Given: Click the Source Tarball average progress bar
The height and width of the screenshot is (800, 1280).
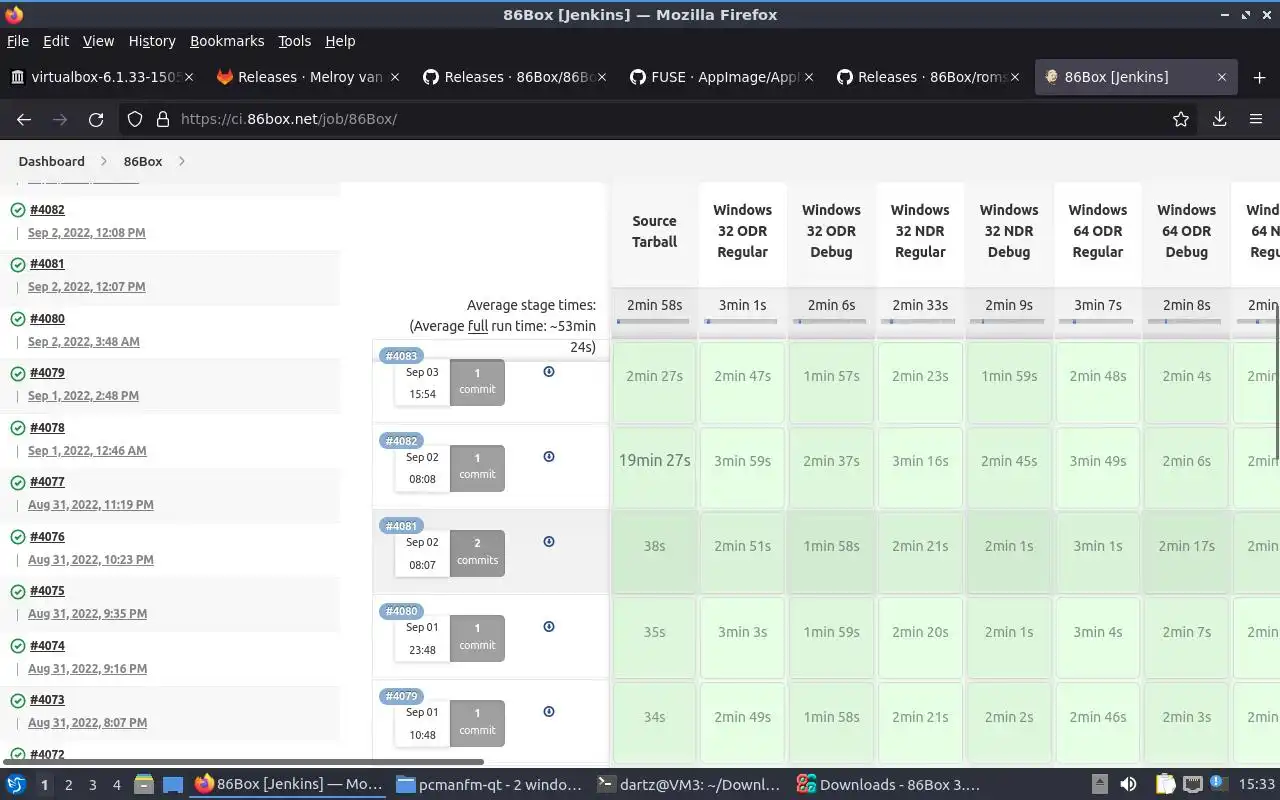Looking at the screenshot, I should point(655,321).
